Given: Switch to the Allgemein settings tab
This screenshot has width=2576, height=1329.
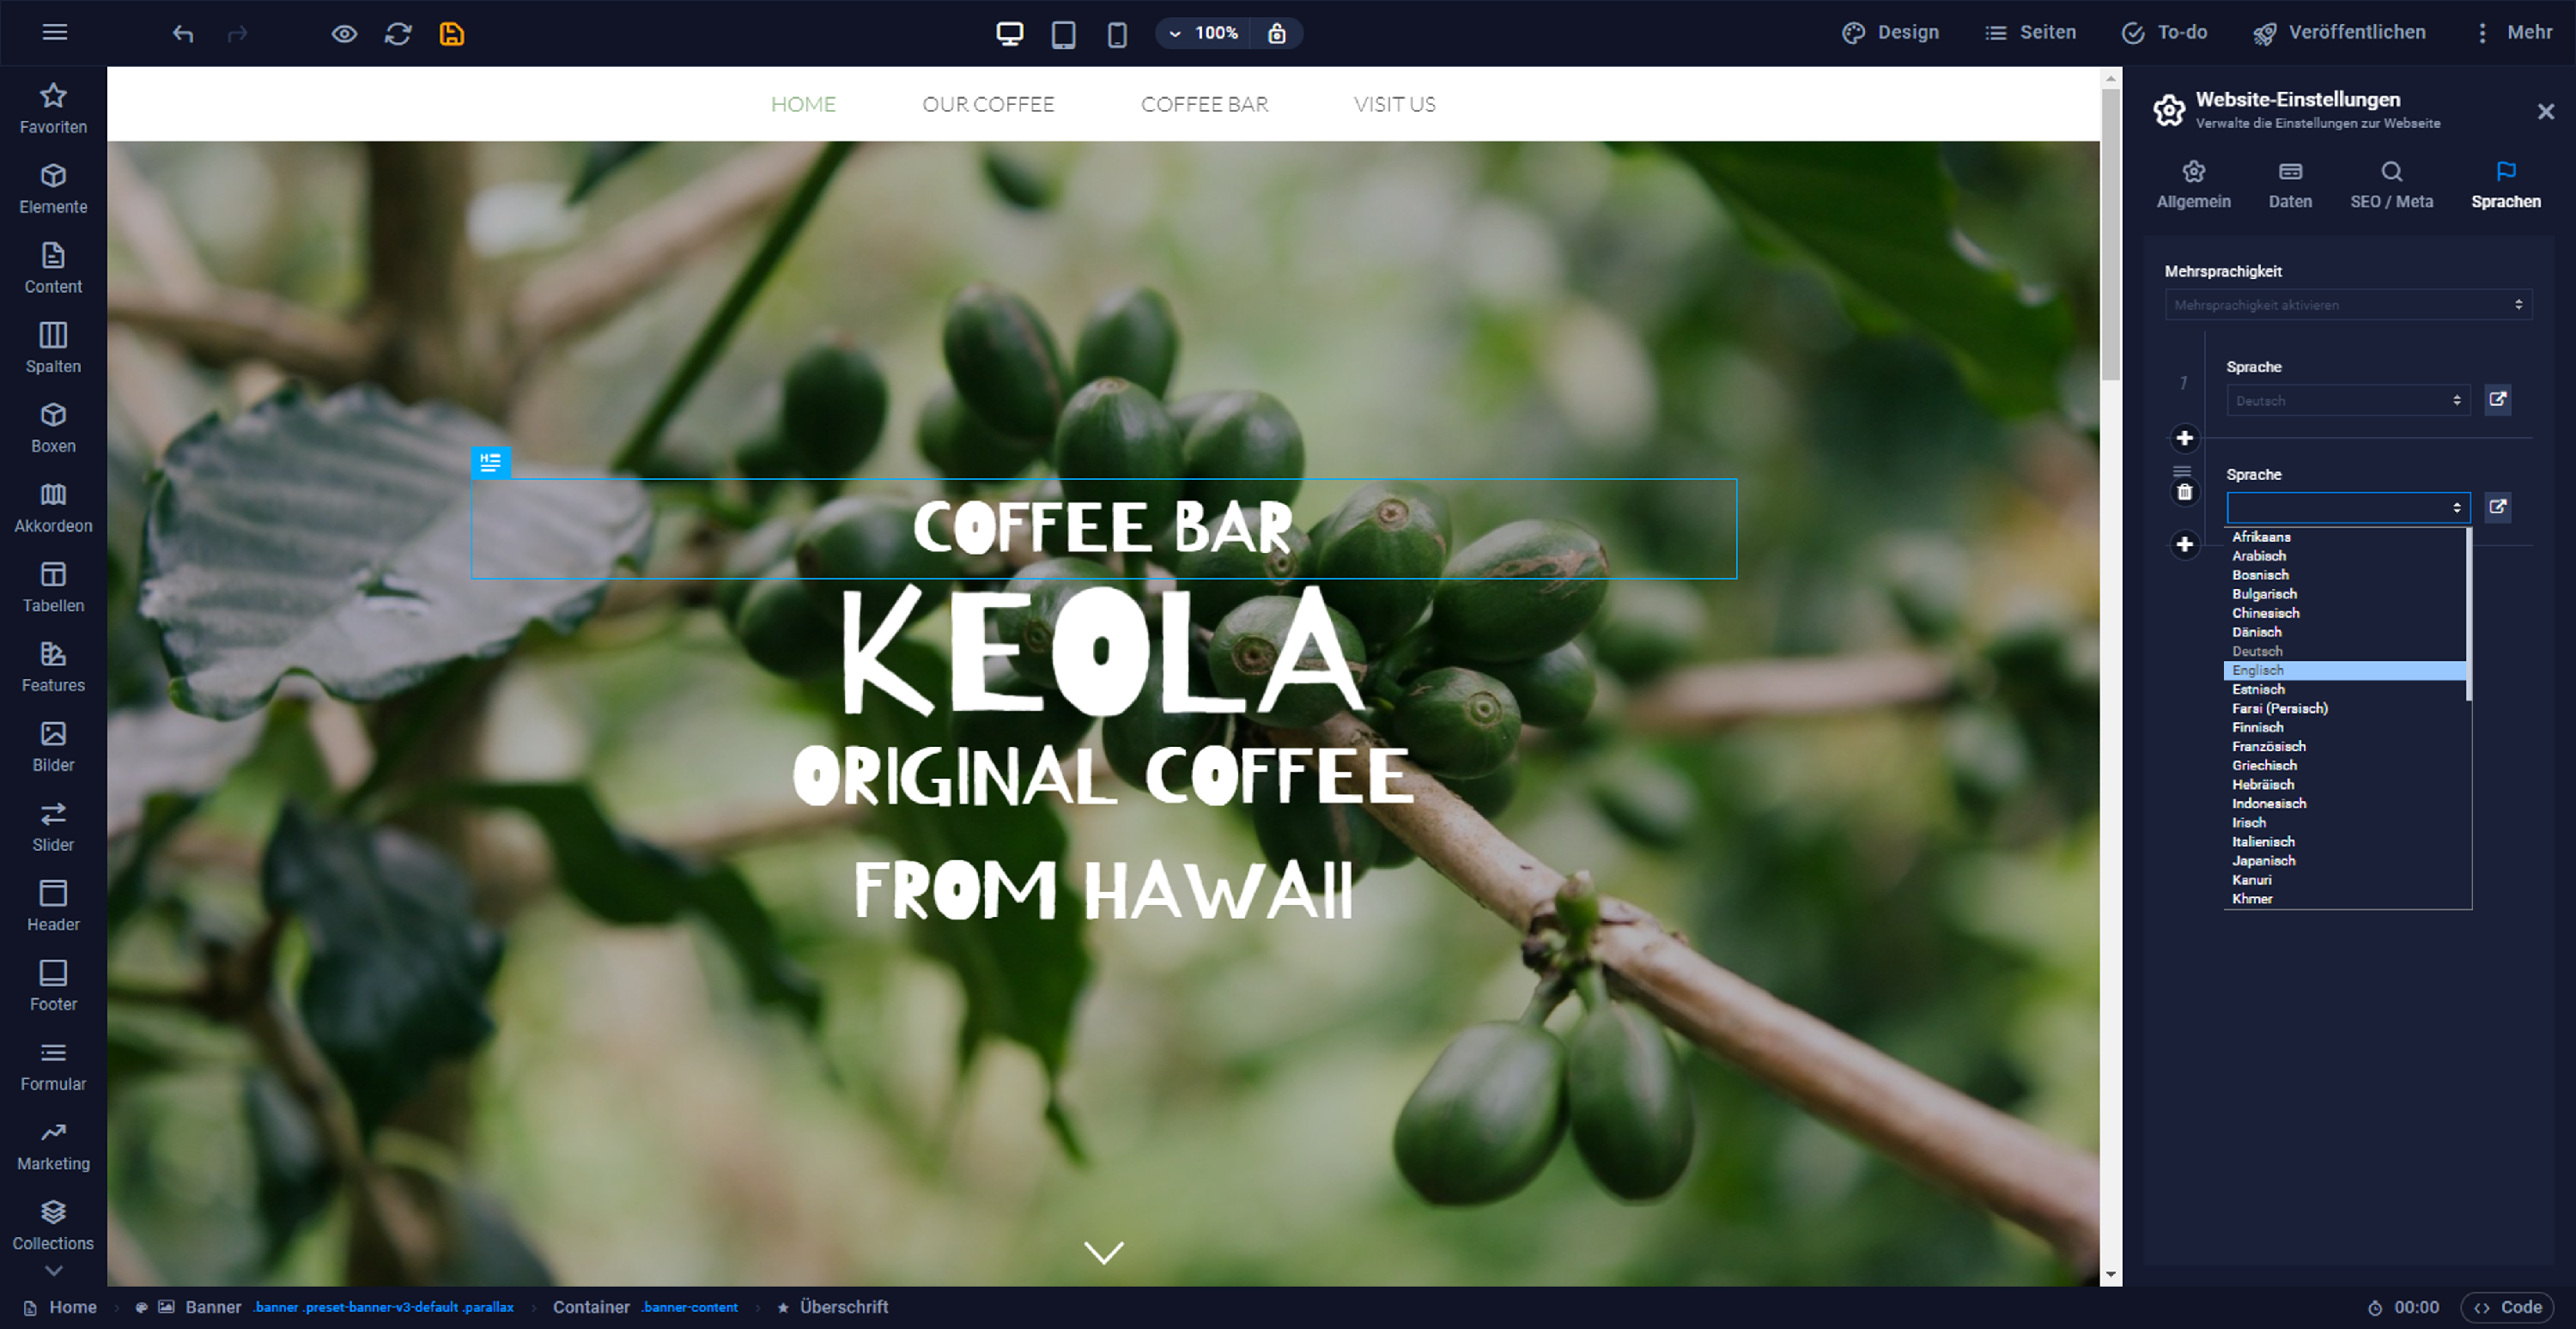Looking at the screenshot, I should click(2193, 185).
